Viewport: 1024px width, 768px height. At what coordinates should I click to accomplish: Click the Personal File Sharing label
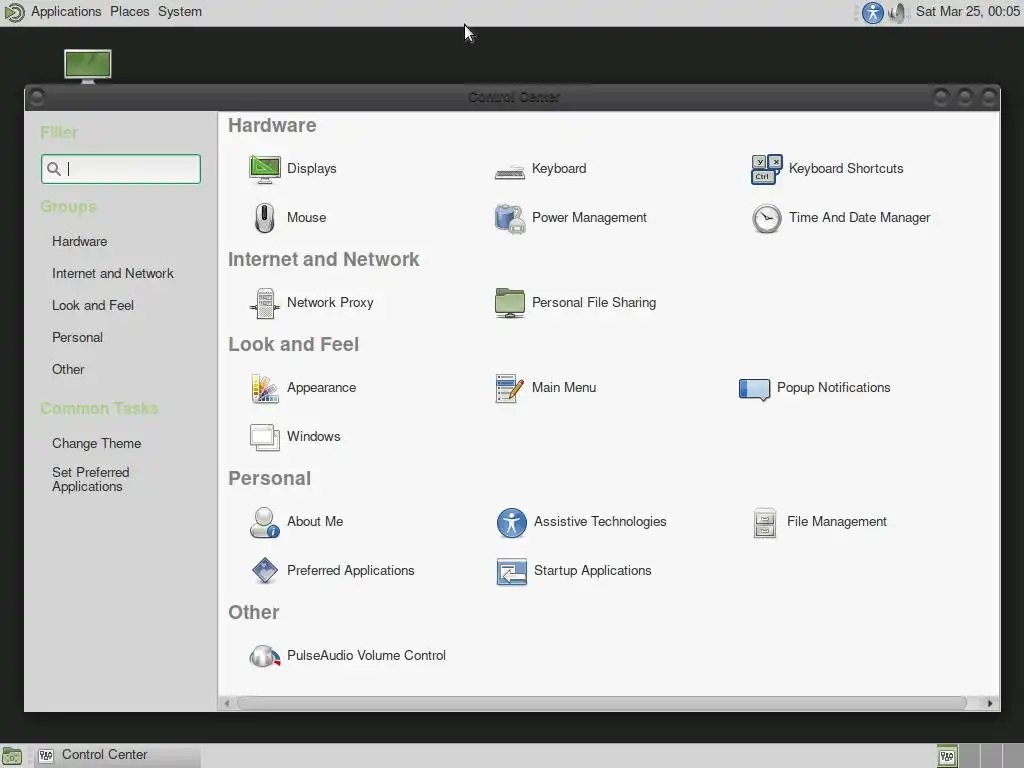click(594, 302)
